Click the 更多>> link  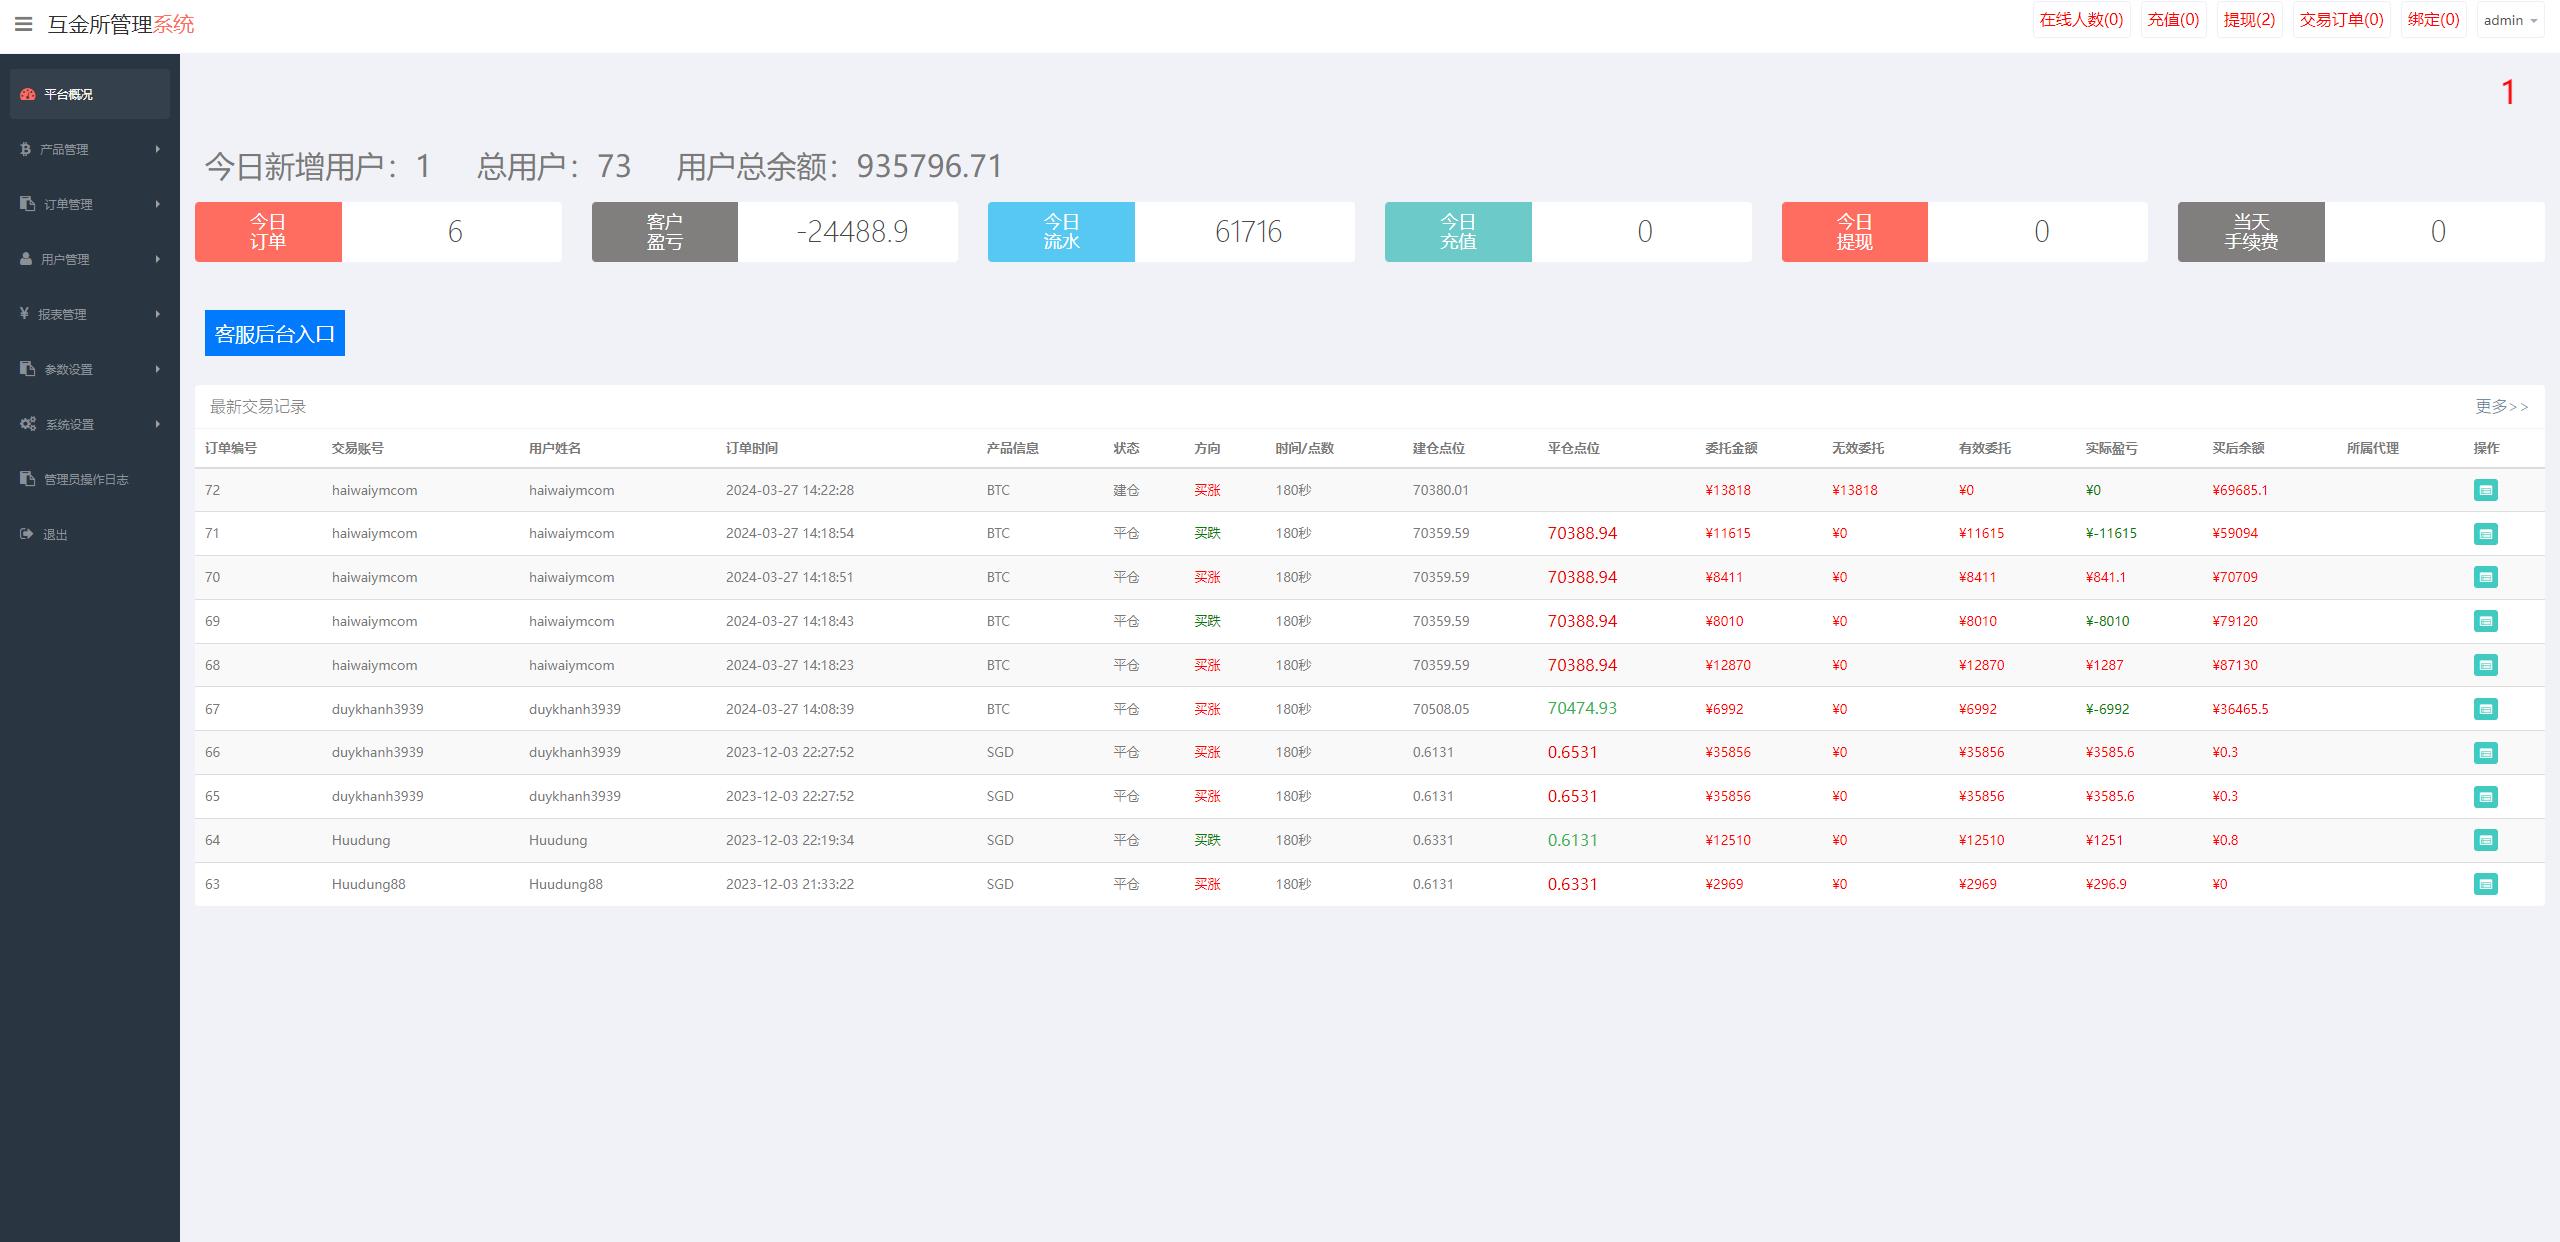(x=2501, y=406)
